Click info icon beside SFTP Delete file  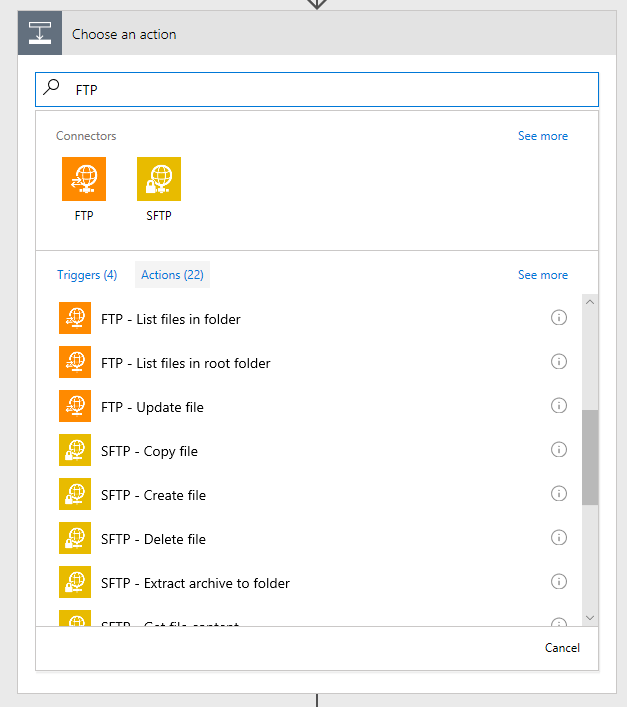coord(558,537)
